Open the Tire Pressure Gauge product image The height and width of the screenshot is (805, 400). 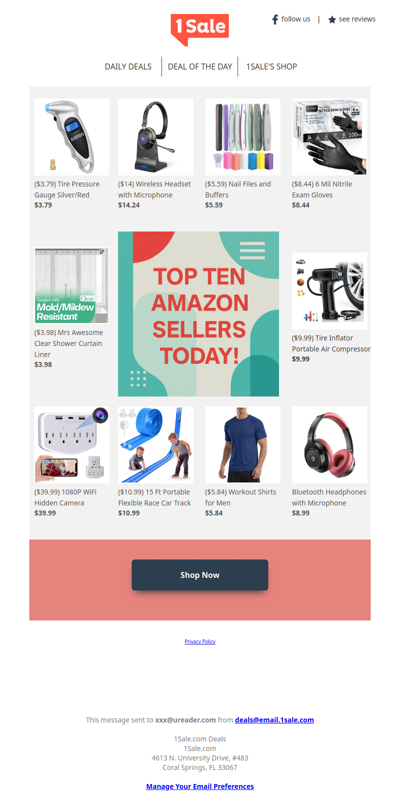click(x=71, y=137)
